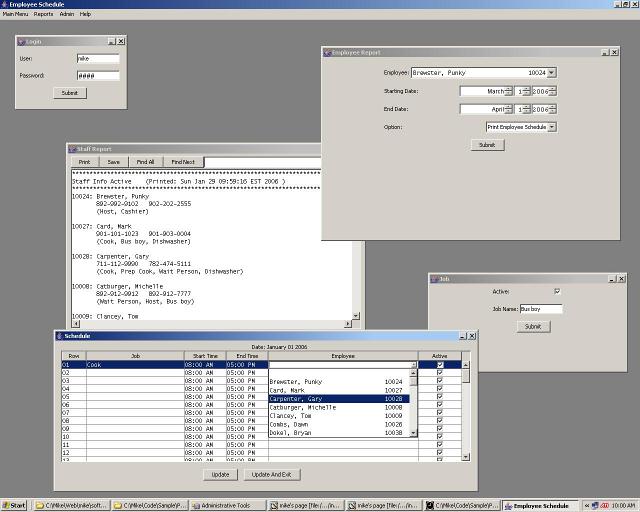This screenshot has height=512, width=640.
Task: Minimize the Job window
Action: 612,279
